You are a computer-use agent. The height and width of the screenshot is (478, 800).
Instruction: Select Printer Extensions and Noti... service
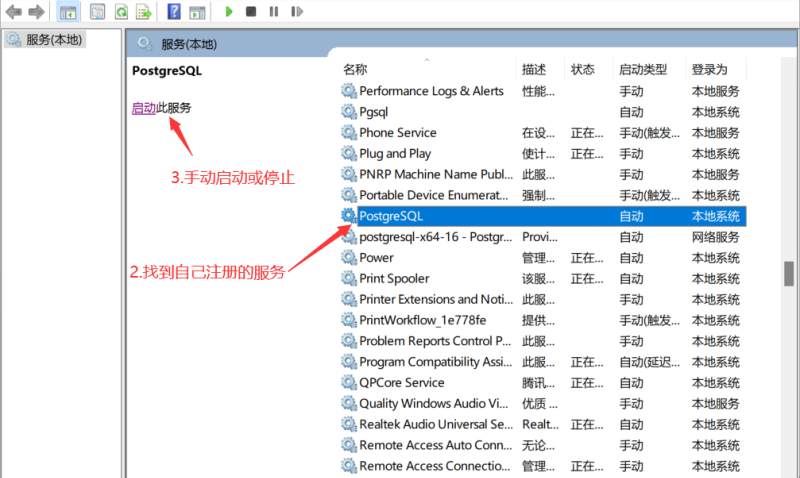pyautogui.click(x=543, y=299)
